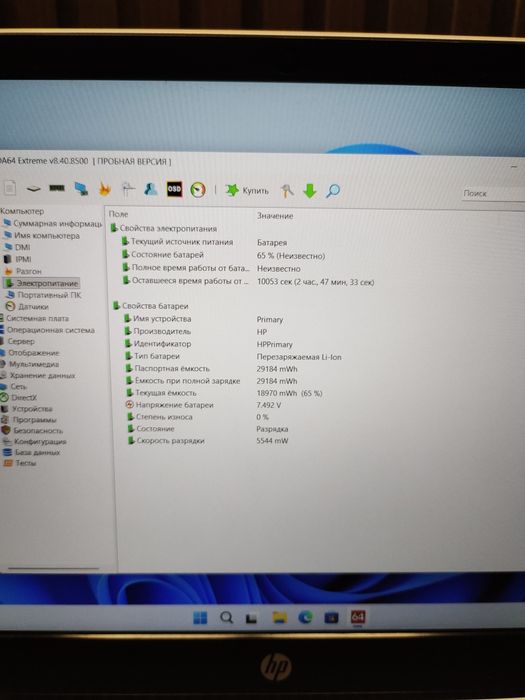The image size is (525, 700).
Task: Select the Текущая ёмкость row
Action: pyautogui.click(x=161, y=393)
